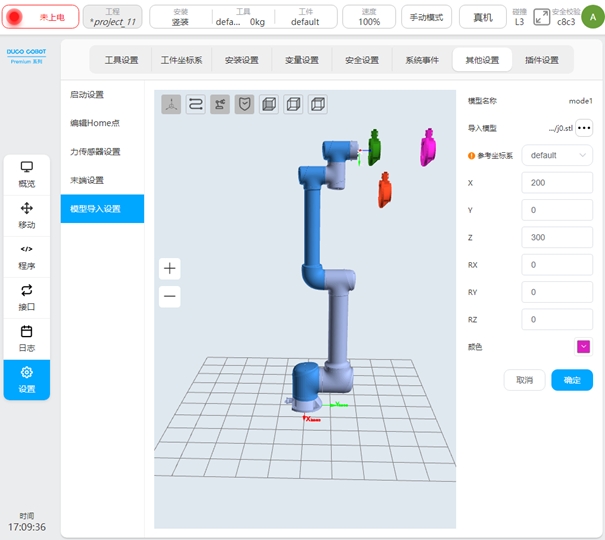Select 力传感器设置 in the settings list
Screen dimensions: 605x540
tap(95, 152)
